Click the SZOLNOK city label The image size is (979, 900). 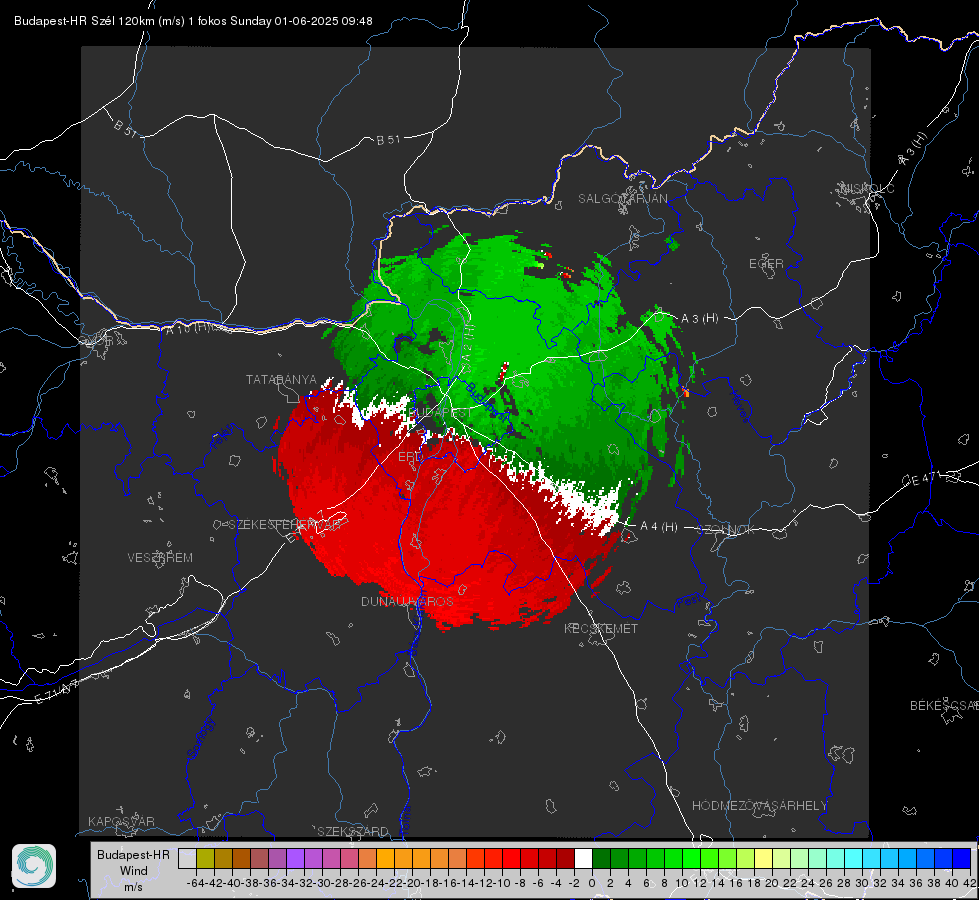point(727,530)
